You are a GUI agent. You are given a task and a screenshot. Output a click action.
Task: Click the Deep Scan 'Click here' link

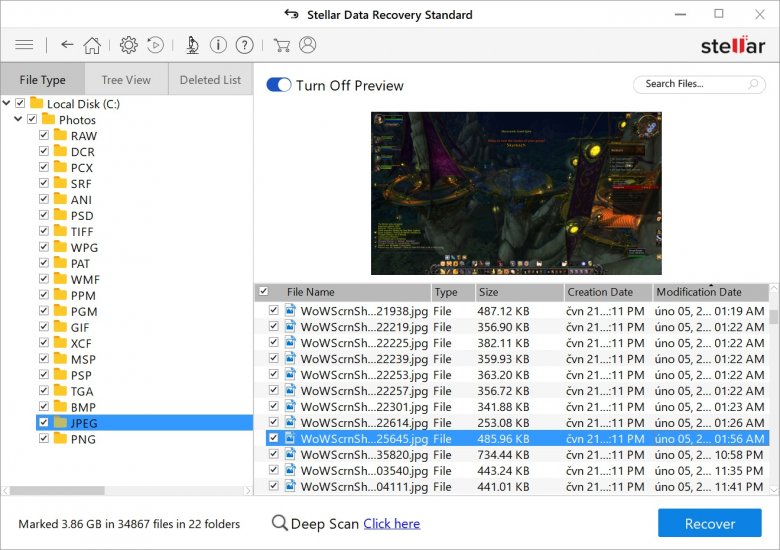[391, 523]
